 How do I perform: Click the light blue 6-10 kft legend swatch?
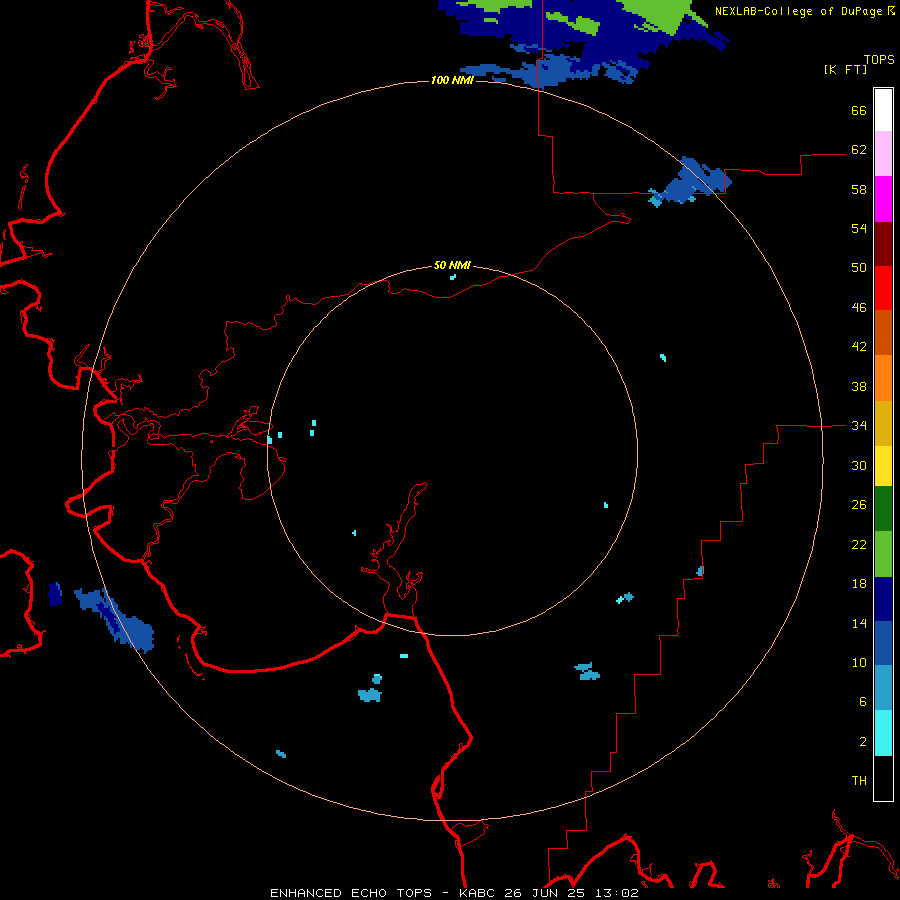tap(883, 688)
